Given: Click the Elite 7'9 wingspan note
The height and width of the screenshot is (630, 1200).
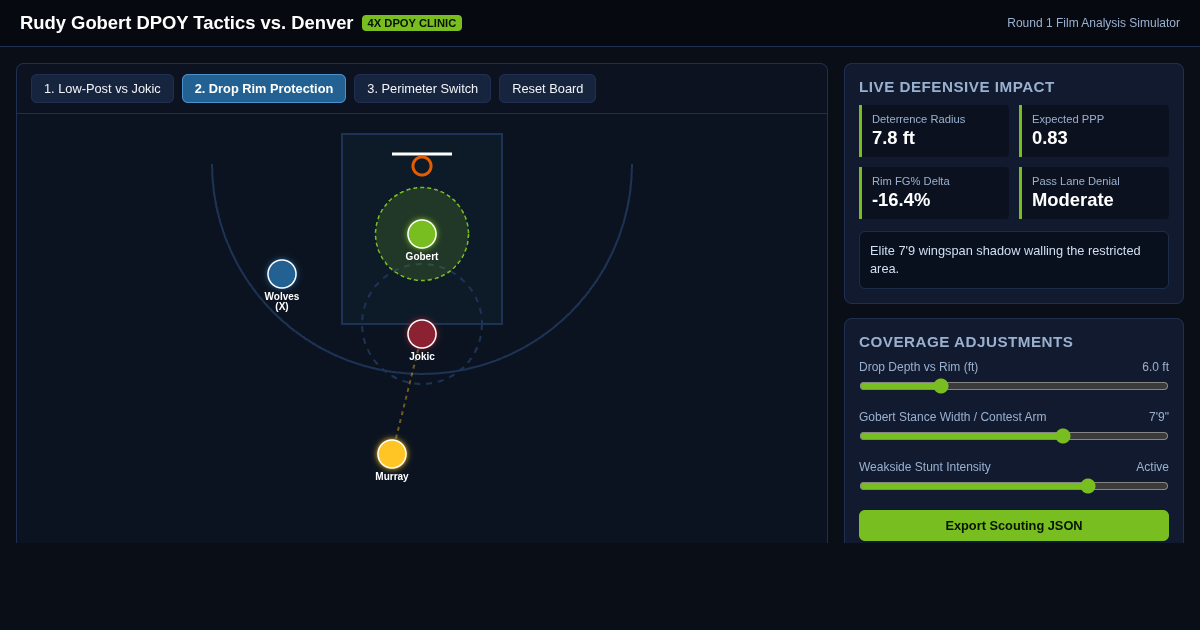Looking at the screenshot, I should pos(1014,260).
